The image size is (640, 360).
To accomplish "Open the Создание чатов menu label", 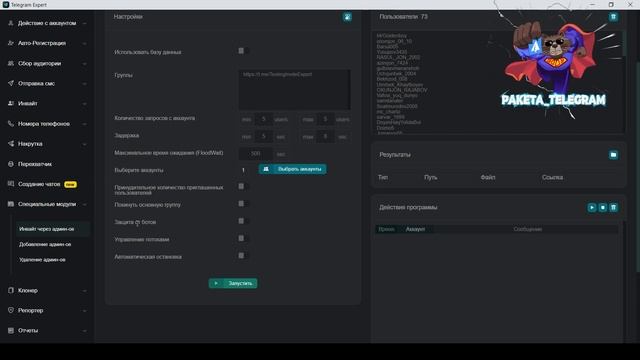I will [x=39, y=184].
